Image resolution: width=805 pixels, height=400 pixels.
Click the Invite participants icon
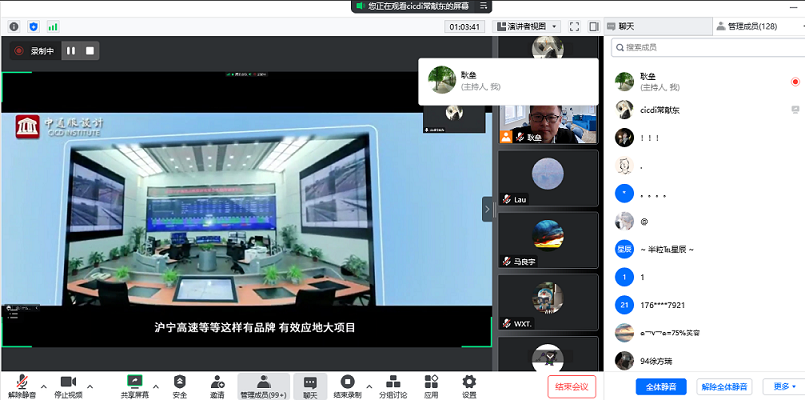[217, 383]
